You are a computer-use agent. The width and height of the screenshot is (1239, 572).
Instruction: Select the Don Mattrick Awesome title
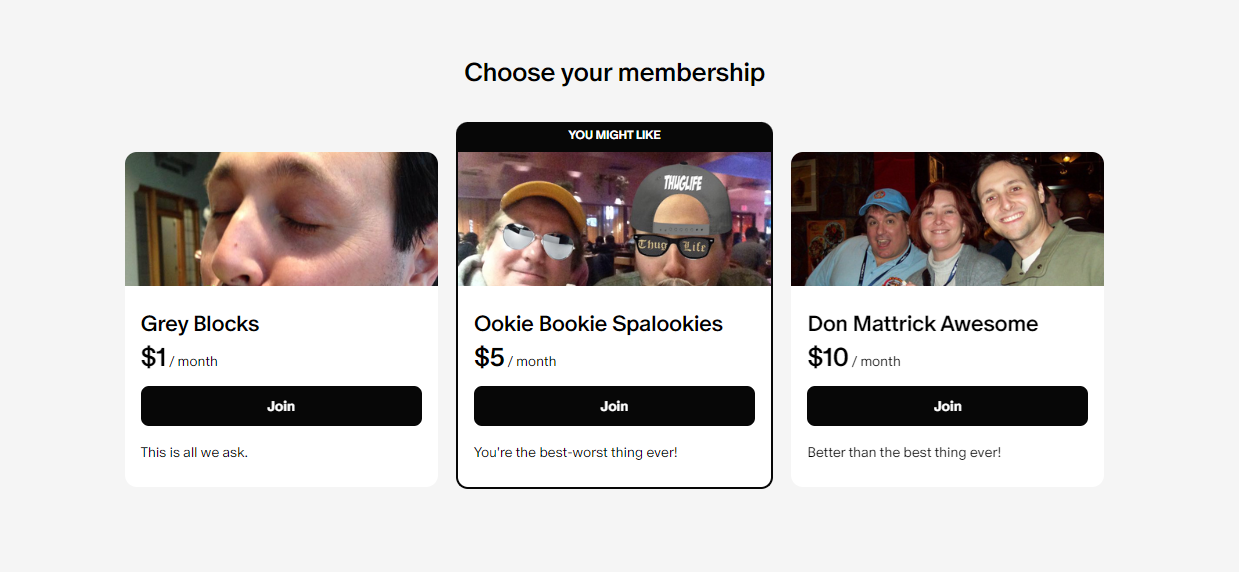[x=923, y=324]
